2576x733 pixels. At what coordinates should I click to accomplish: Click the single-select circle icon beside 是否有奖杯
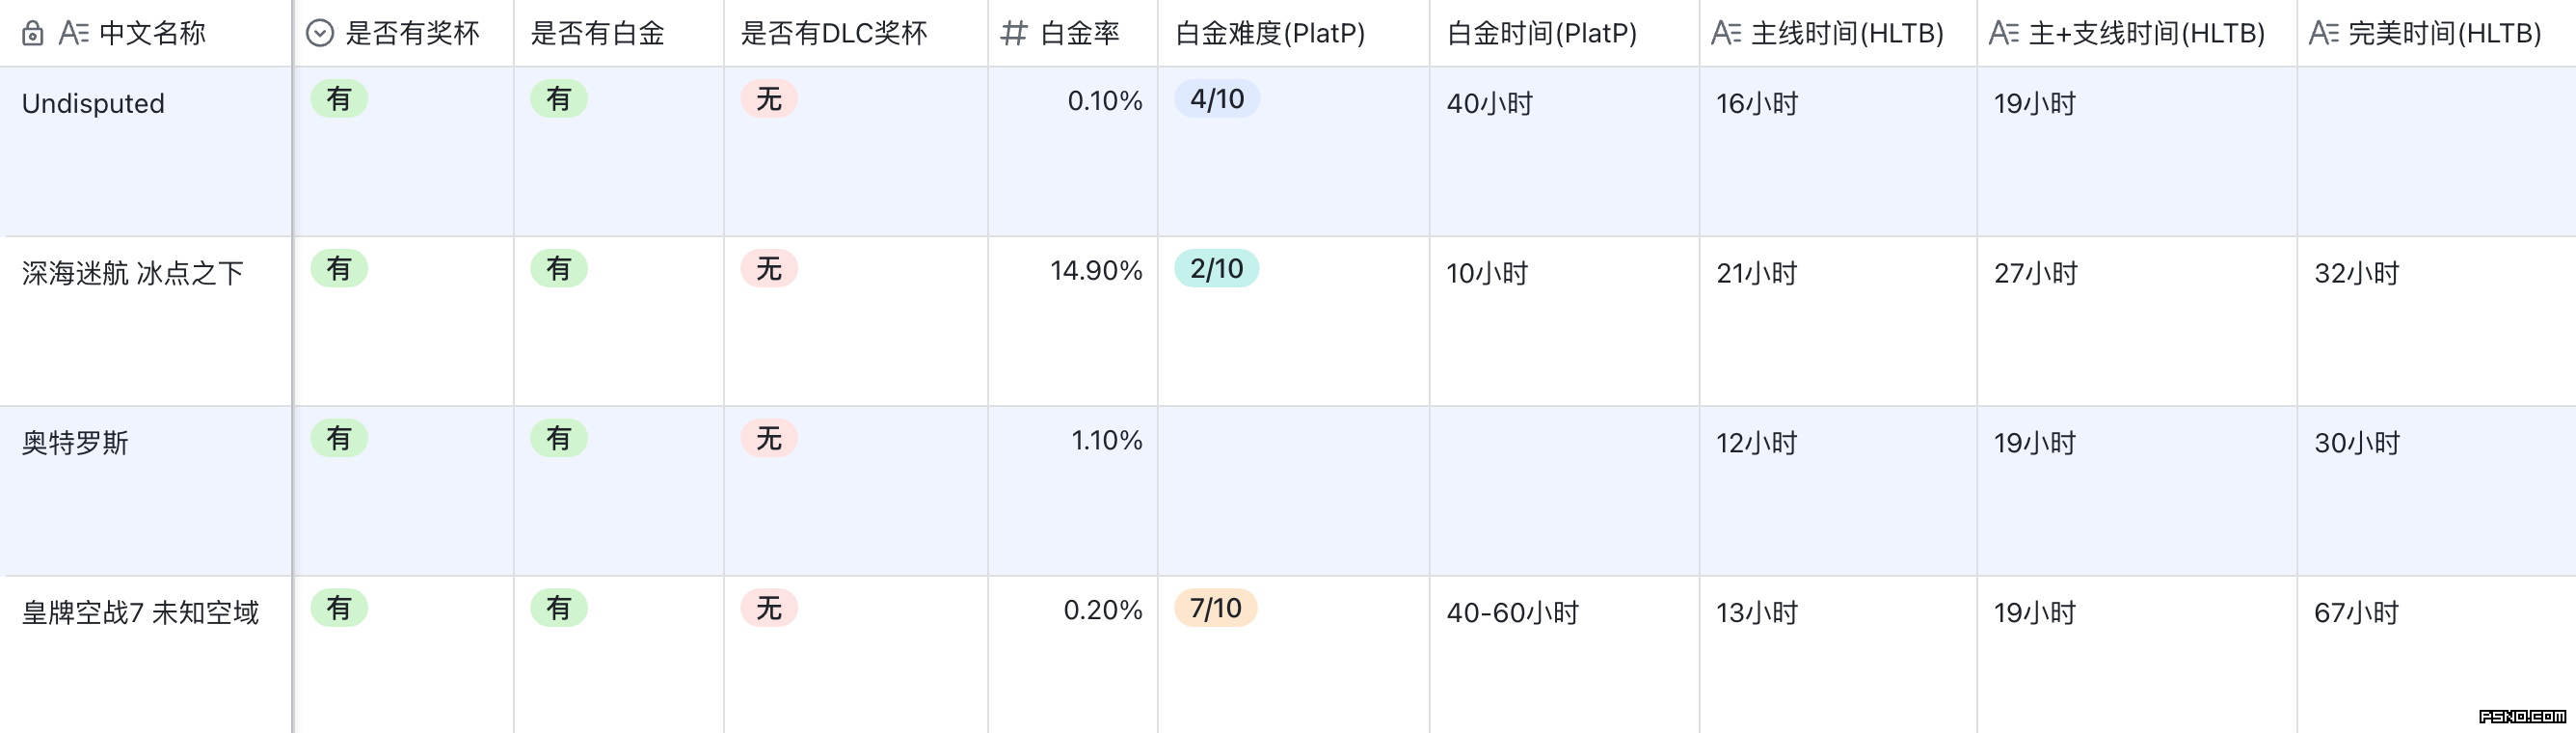point(319,34)
